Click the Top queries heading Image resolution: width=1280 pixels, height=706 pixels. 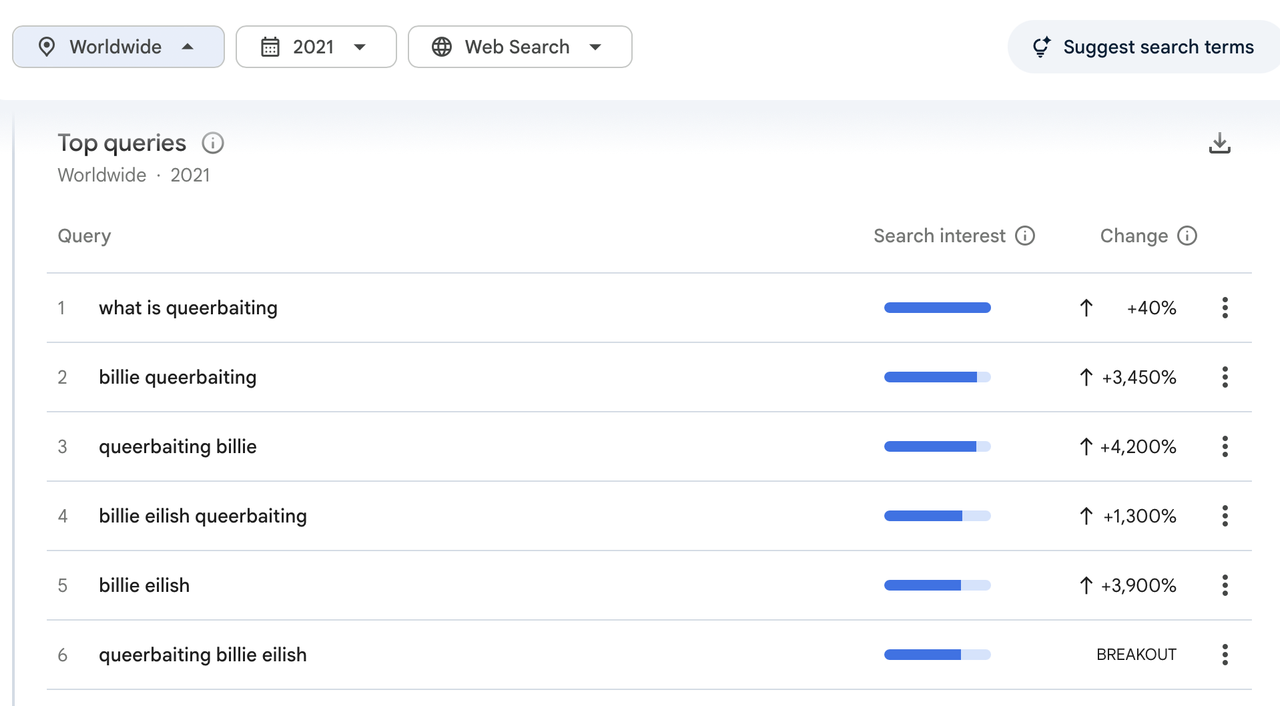(x=122, y=143)
